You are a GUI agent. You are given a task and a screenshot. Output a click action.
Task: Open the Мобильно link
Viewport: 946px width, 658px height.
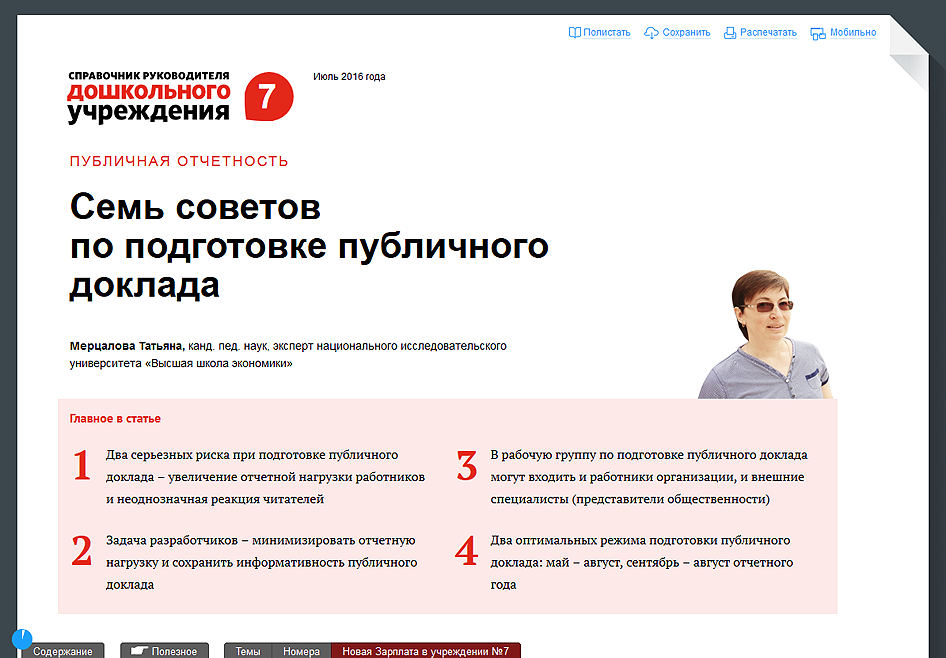coord(852,33)
